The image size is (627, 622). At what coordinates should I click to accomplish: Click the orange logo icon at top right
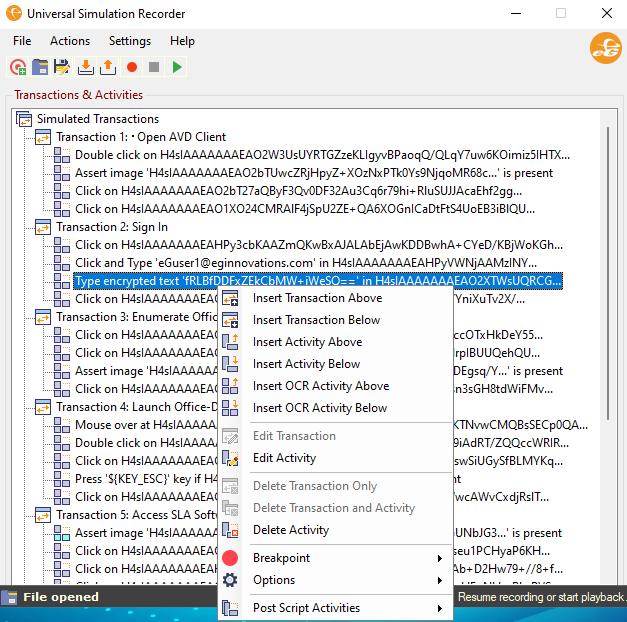pos(604,48)
